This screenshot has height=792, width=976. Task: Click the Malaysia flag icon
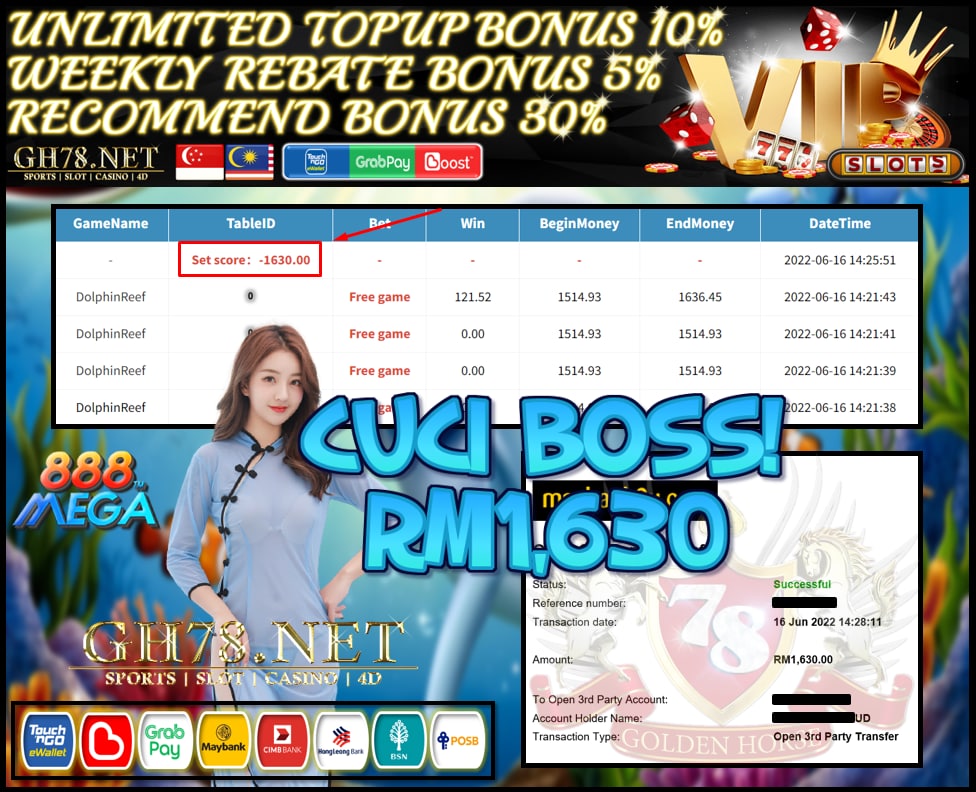pyautogui.click(x=250, y=162)
